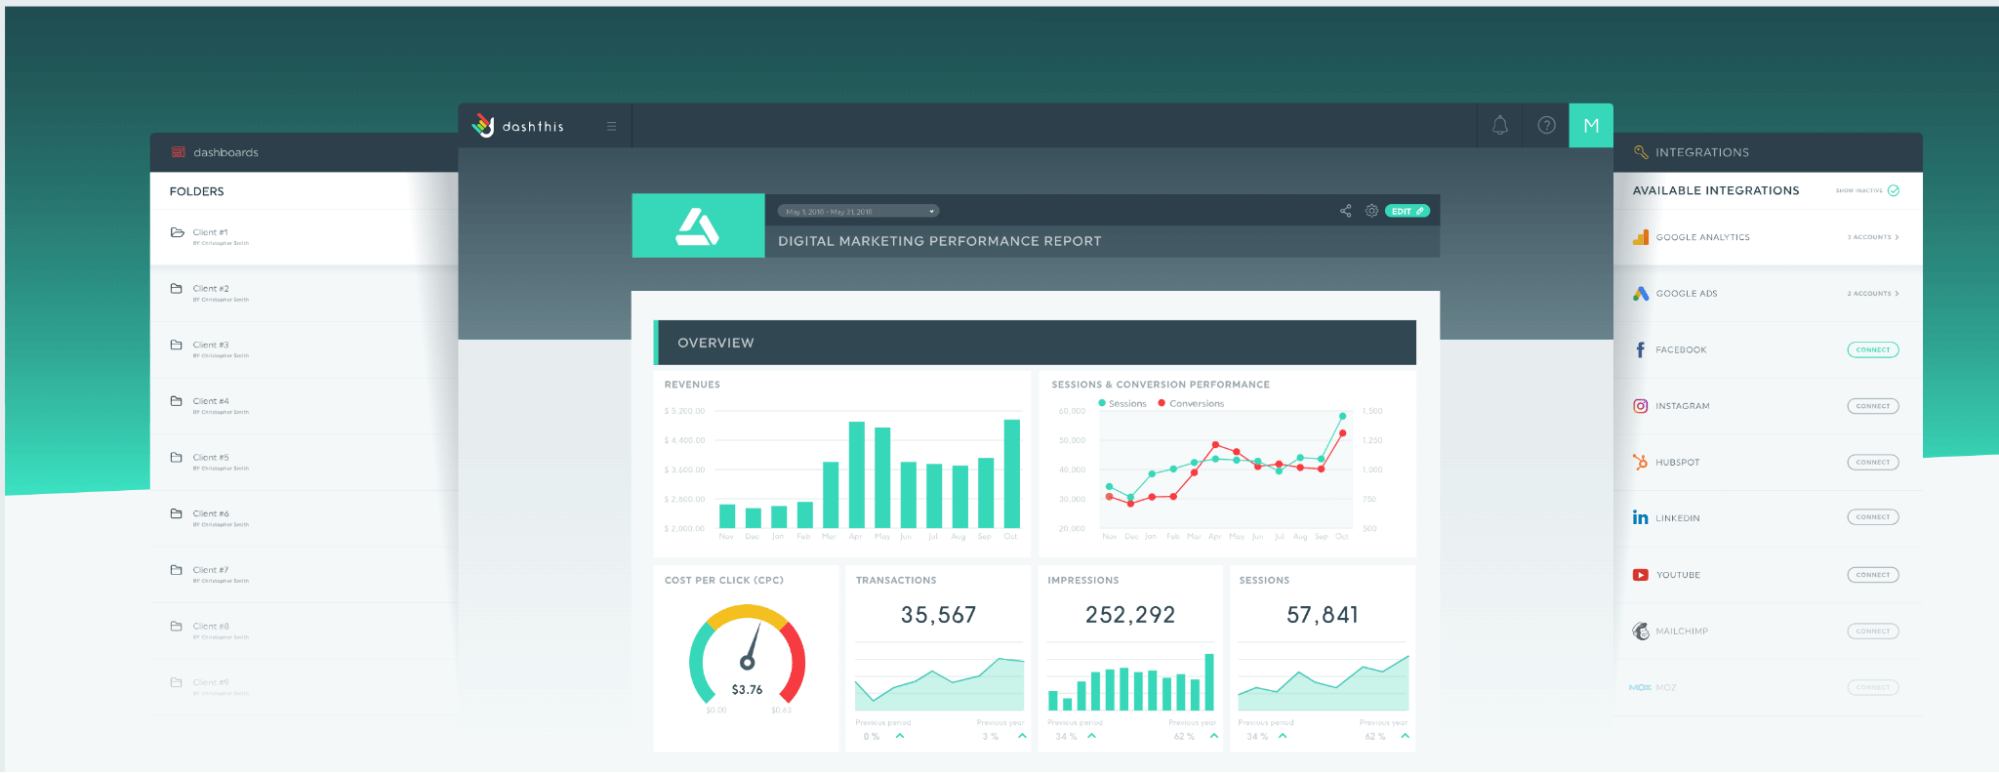
Task: Open the help question mark icon
Action: pyautogui.click(x=1546, y=125)
